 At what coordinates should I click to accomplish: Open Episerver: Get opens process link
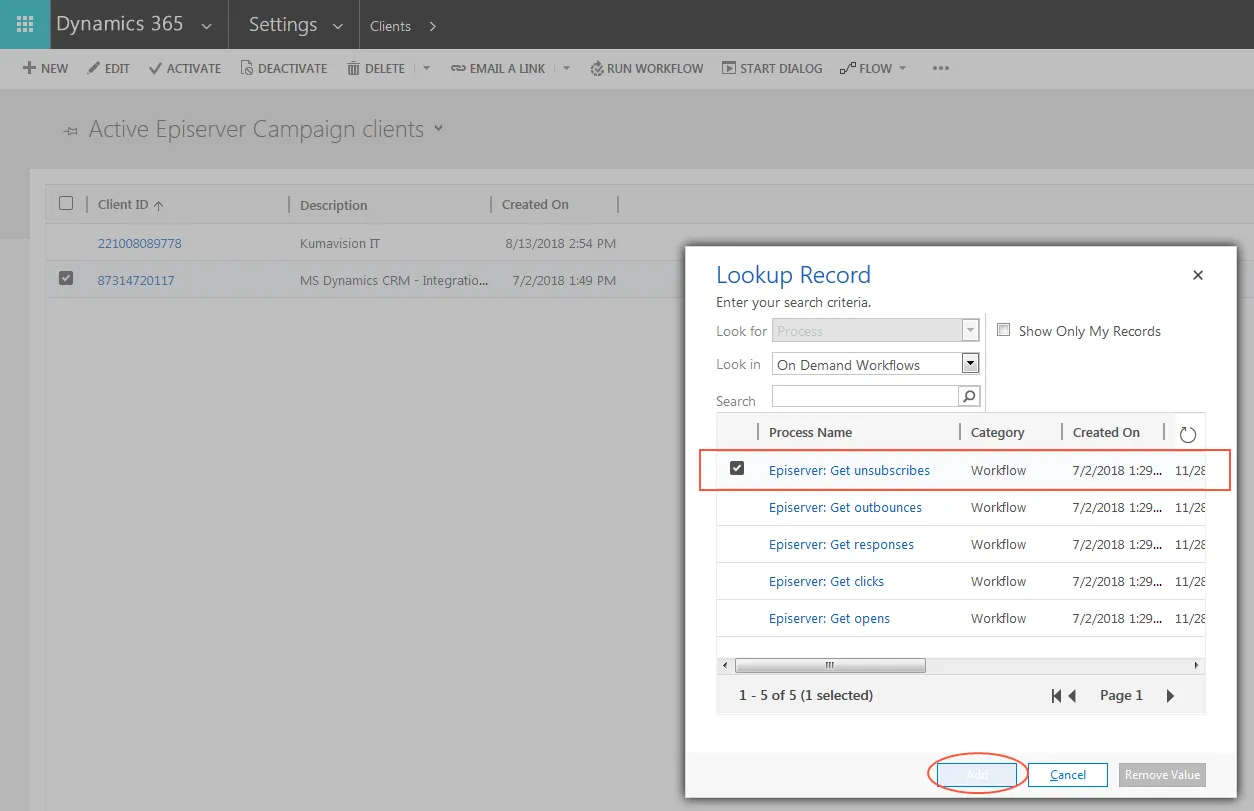(x=829, y=618)
